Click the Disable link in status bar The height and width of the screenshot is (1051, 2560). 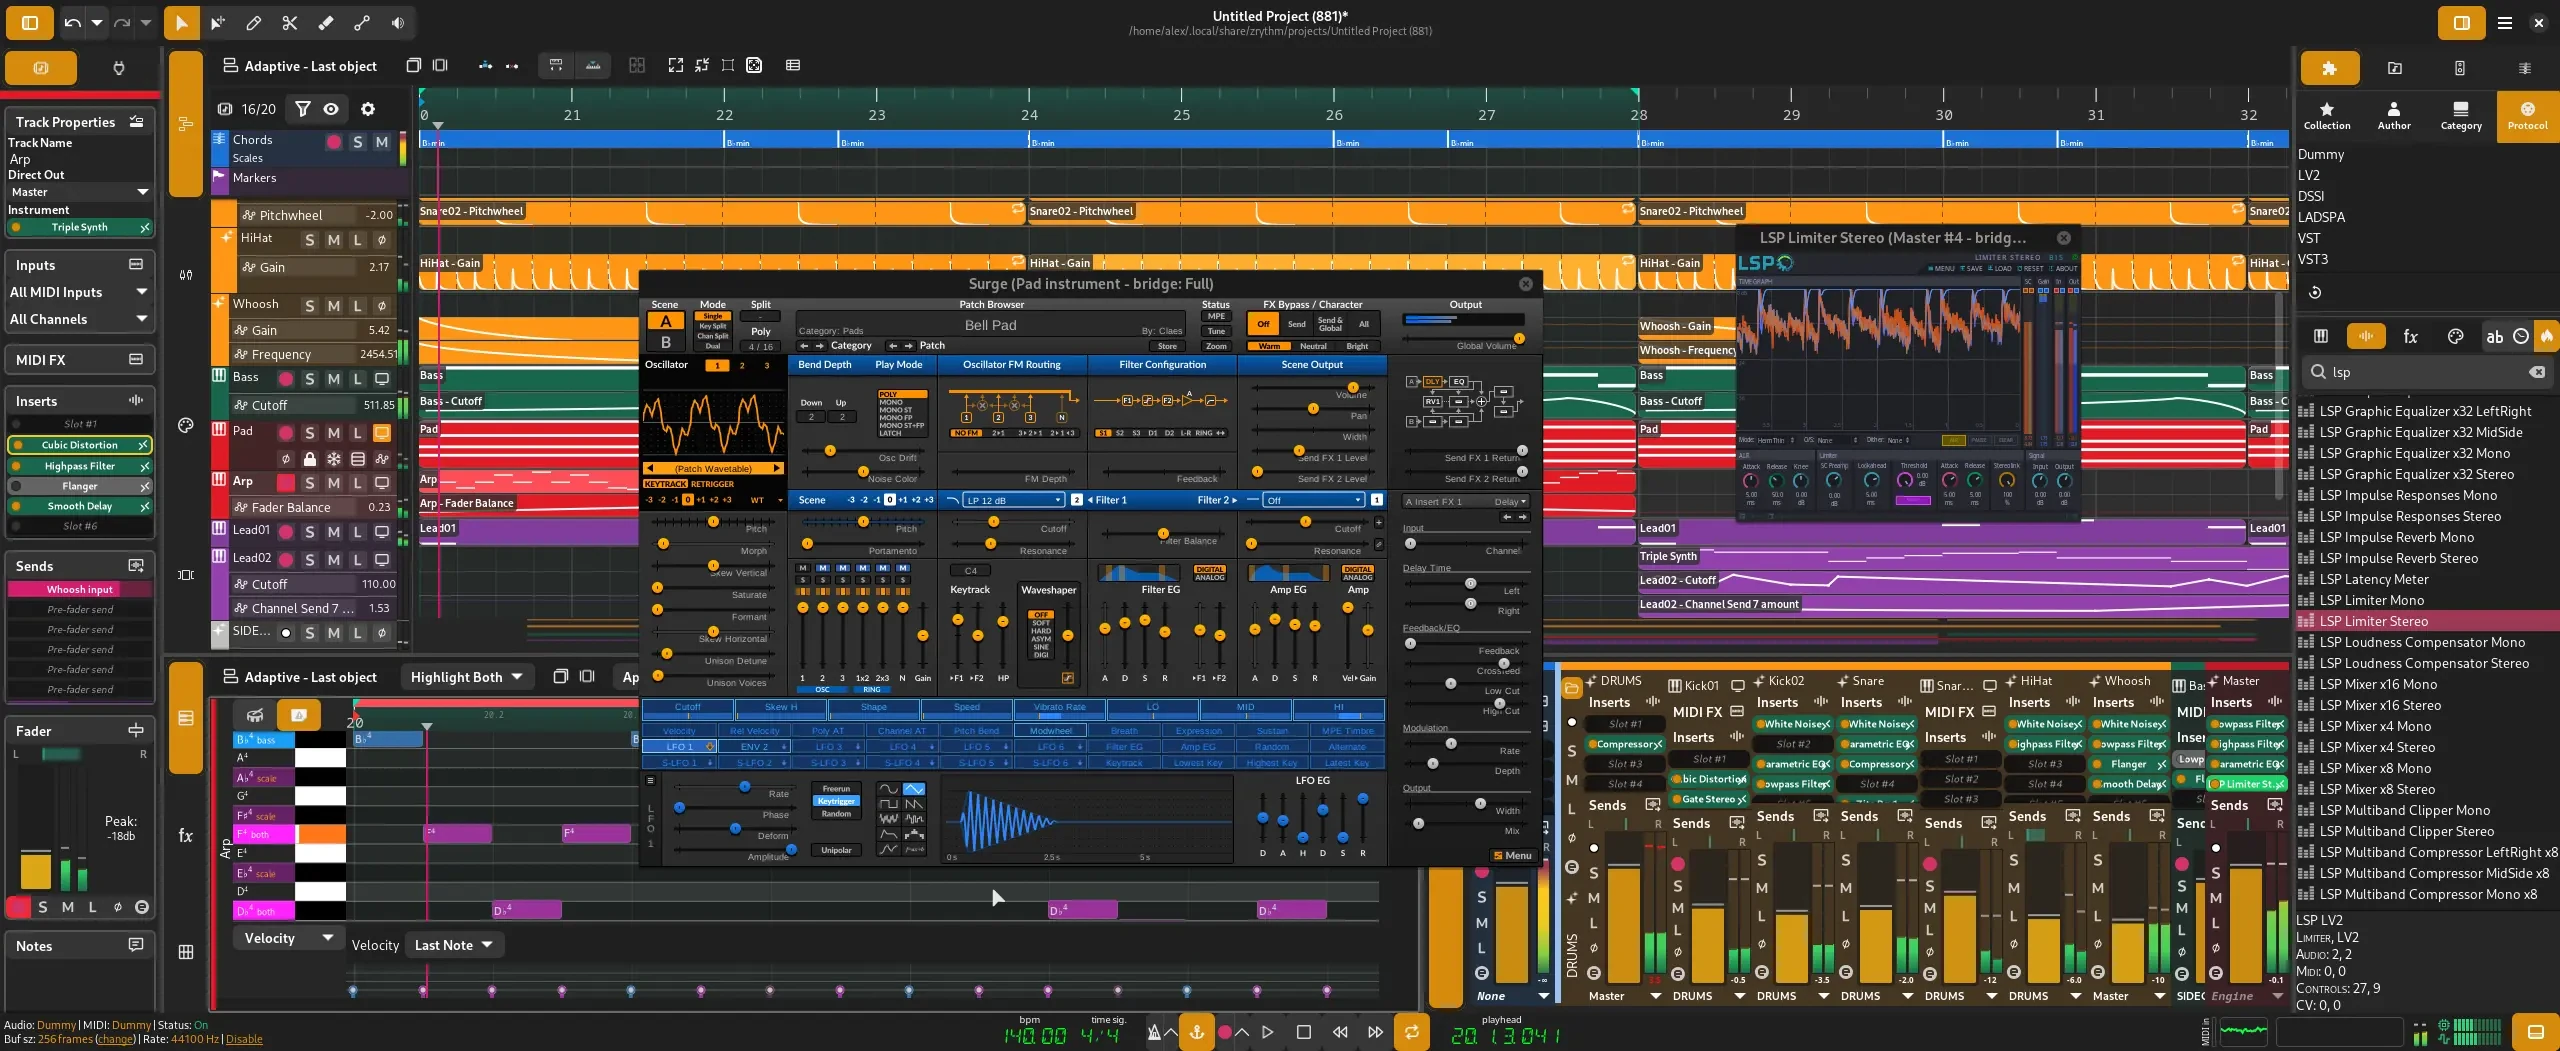click(244, 1039)
